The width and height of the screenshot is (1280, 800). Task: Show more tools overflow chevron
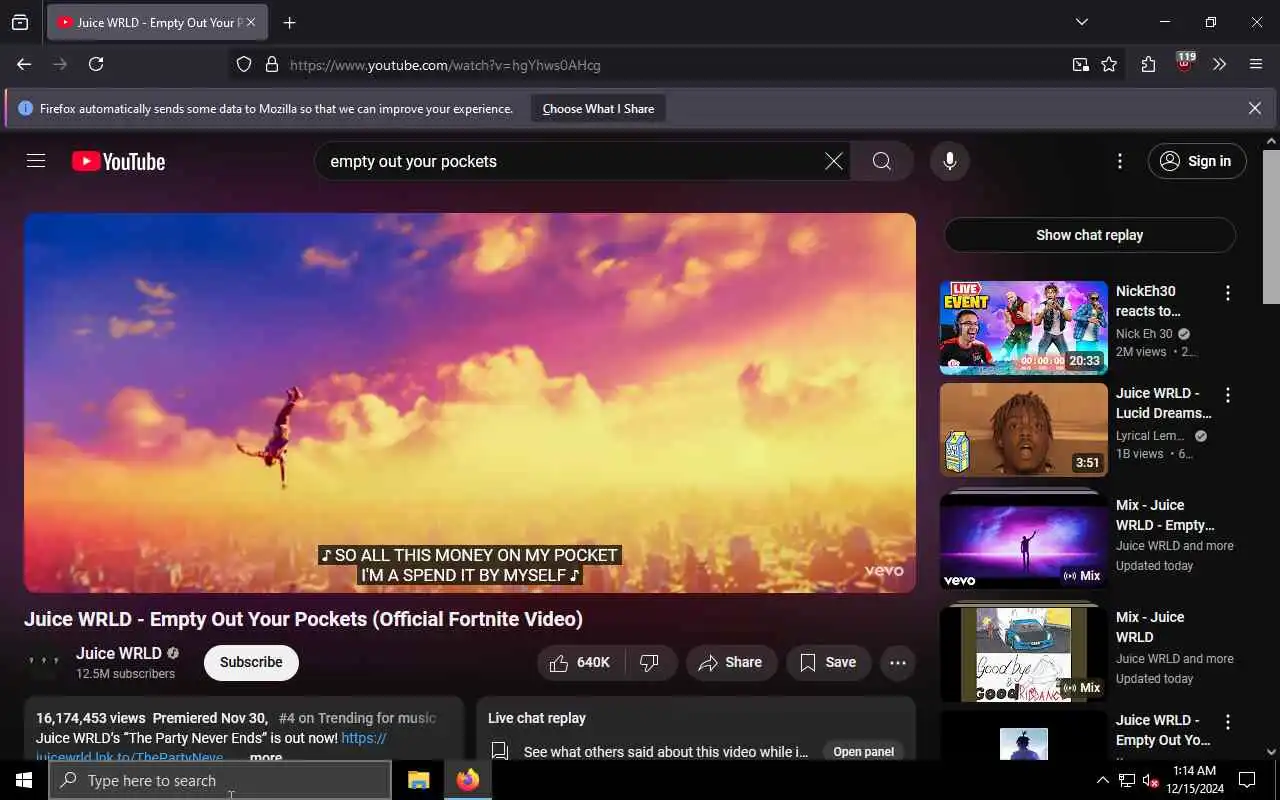pyautogui.click(x=1220, y=64)
